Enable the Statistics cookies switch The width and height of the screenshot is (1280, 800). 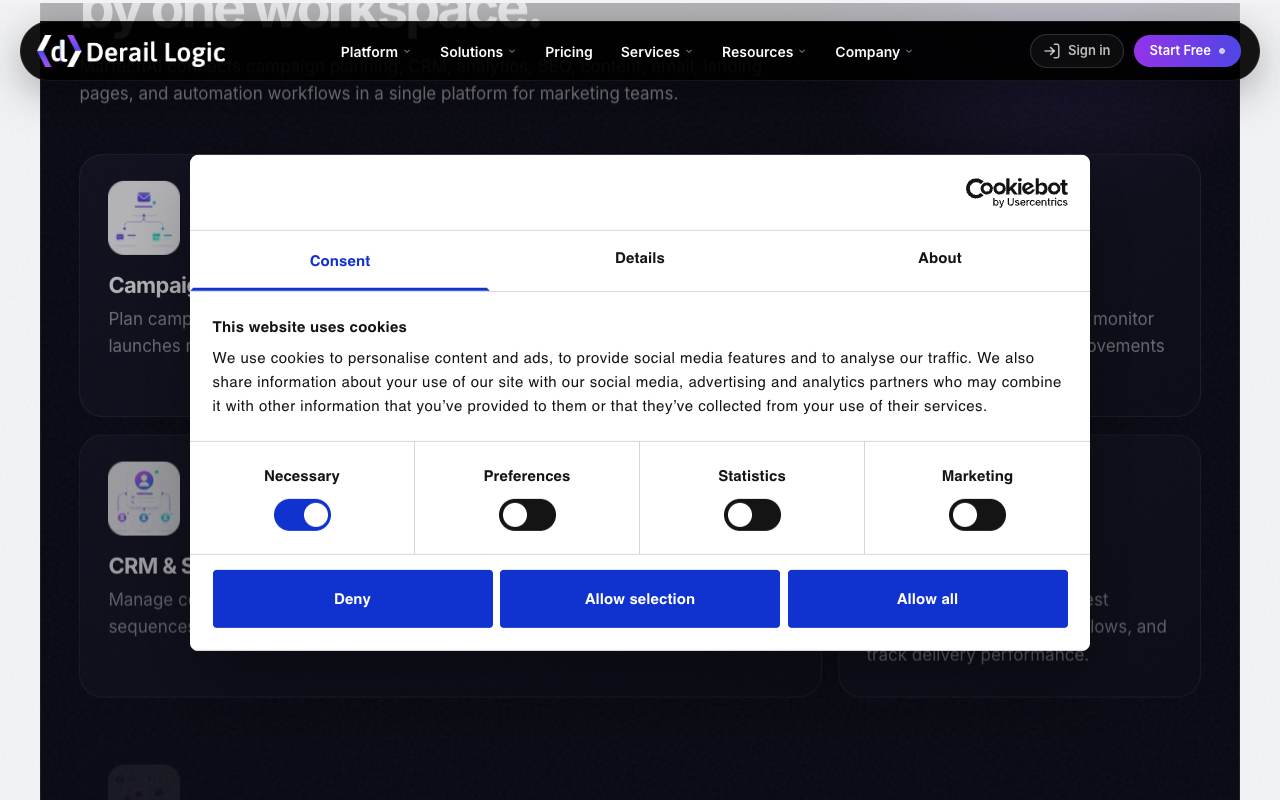coord(752,515)
